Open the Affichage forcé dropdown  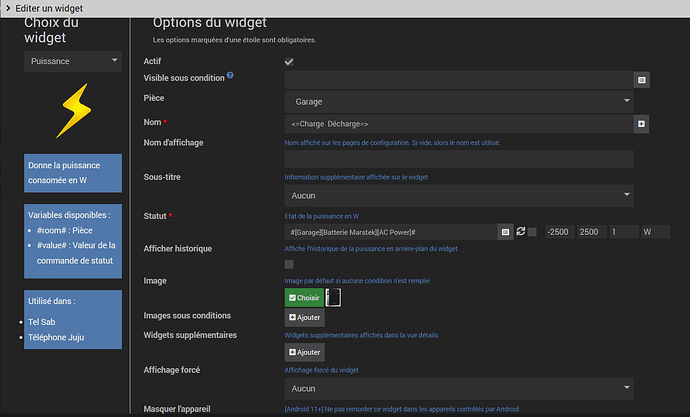[459, 389]
